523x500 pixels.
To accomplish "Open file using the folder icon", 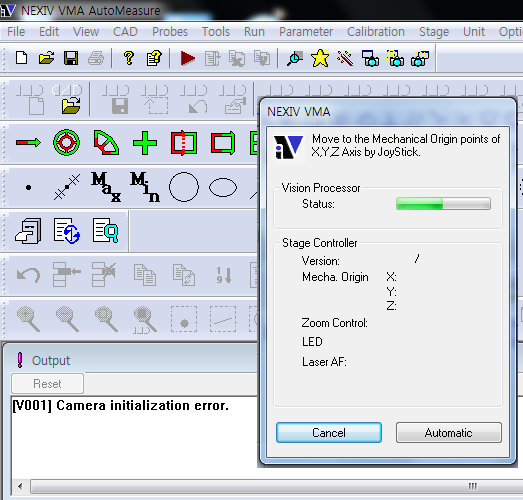I will coord(46,58).
